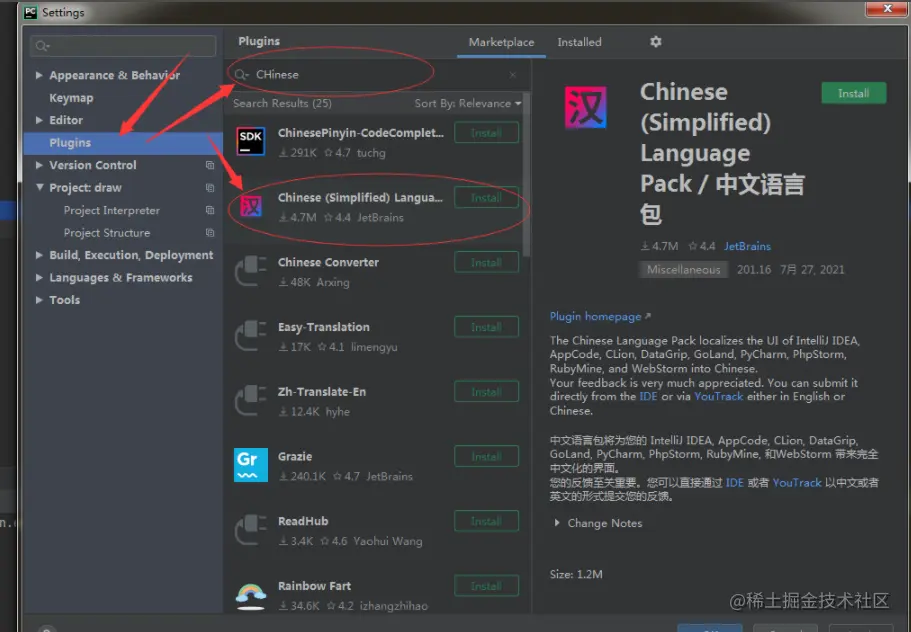
Task: Install the Chinese Converter plugin
Action: pyautogui.click(x=486, y=263)
